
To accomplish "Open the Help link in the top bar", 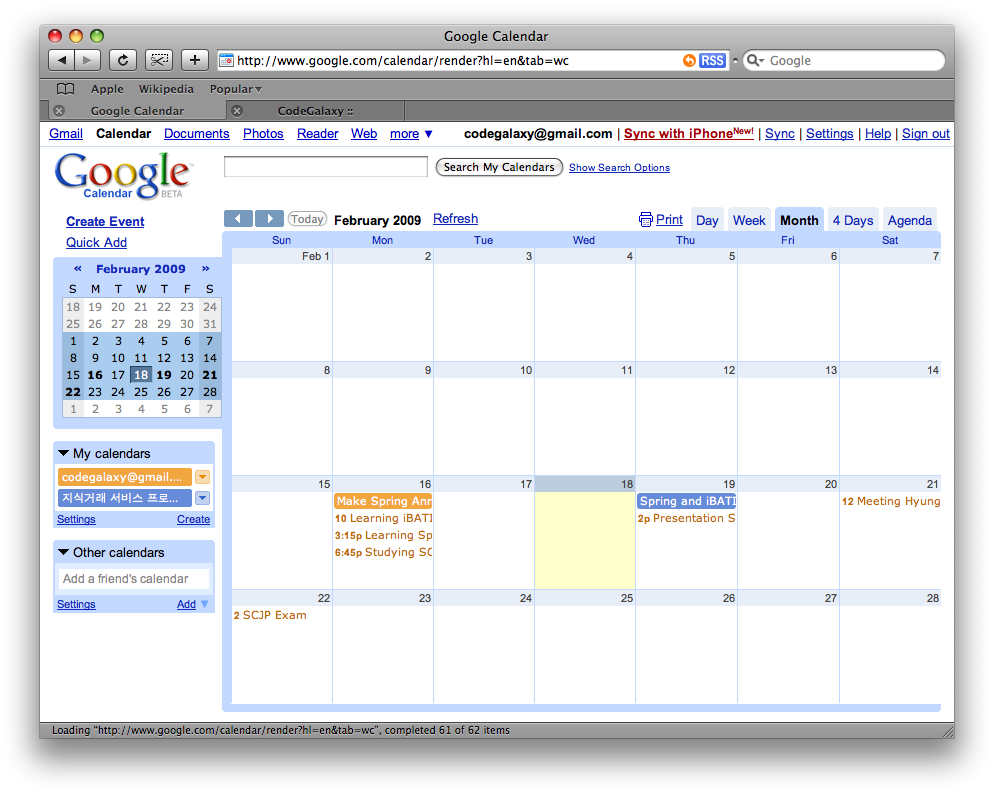I will [878, 134].
